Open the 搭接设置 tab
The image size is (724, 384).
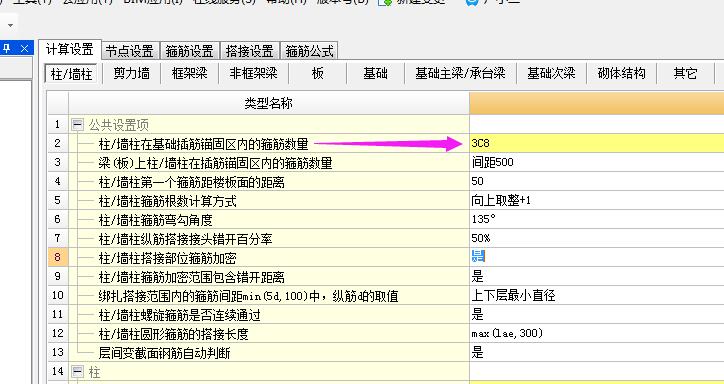(x=250, y=51)
